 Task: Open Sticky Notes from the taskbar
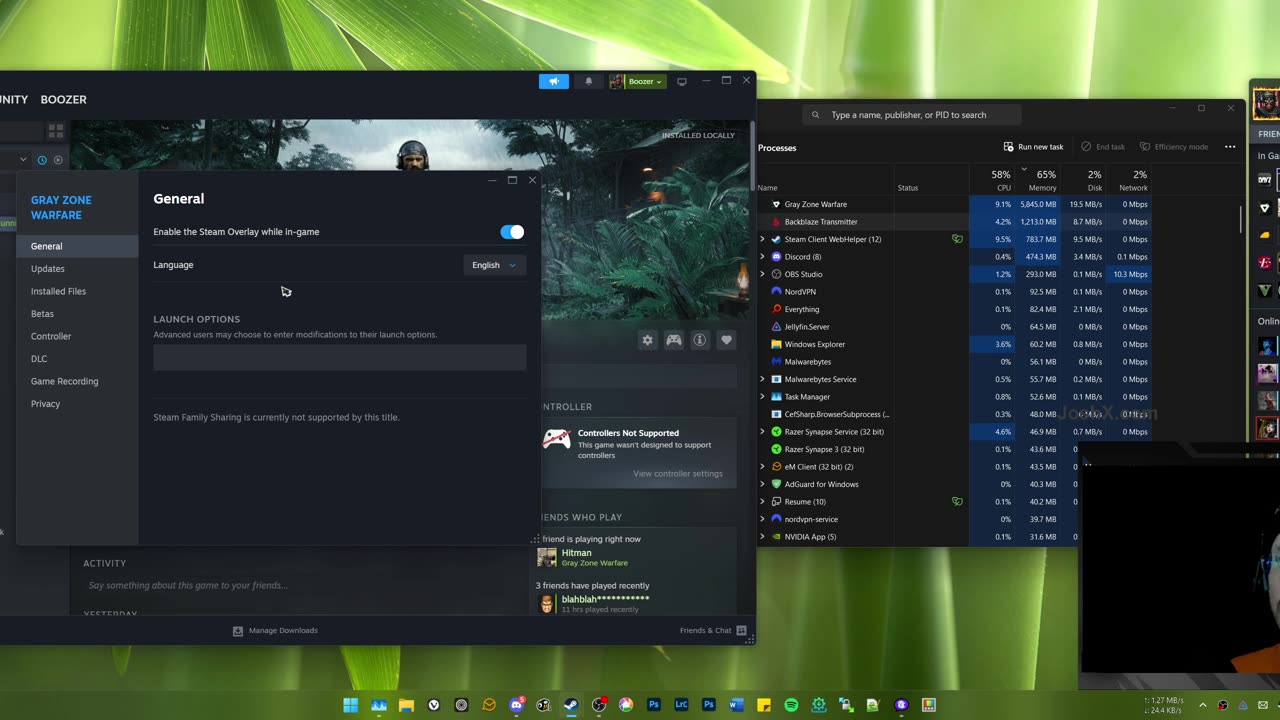pos(764,705)
